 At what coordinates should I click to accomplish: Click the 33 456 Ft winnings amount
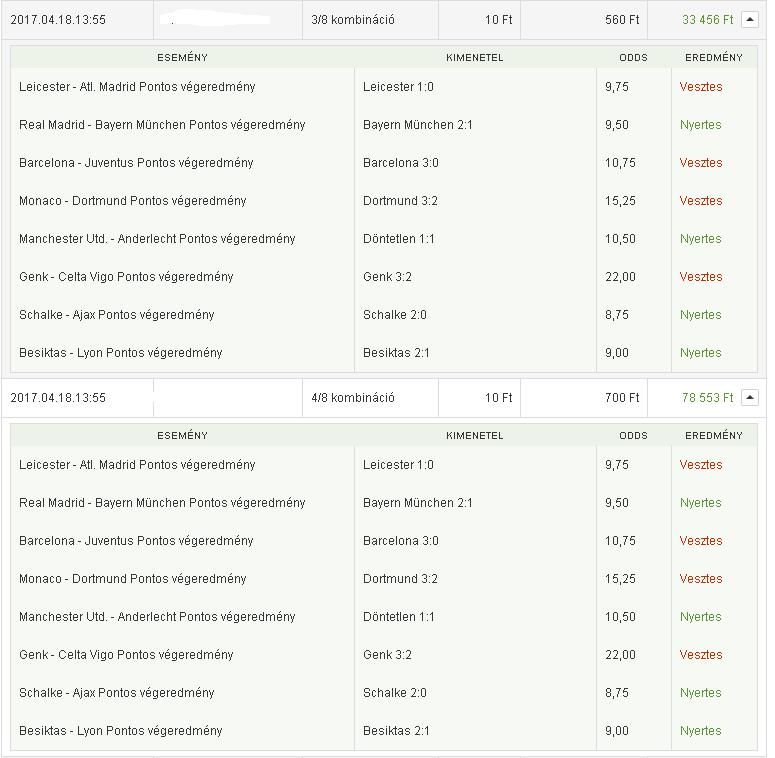click(707, 20)
